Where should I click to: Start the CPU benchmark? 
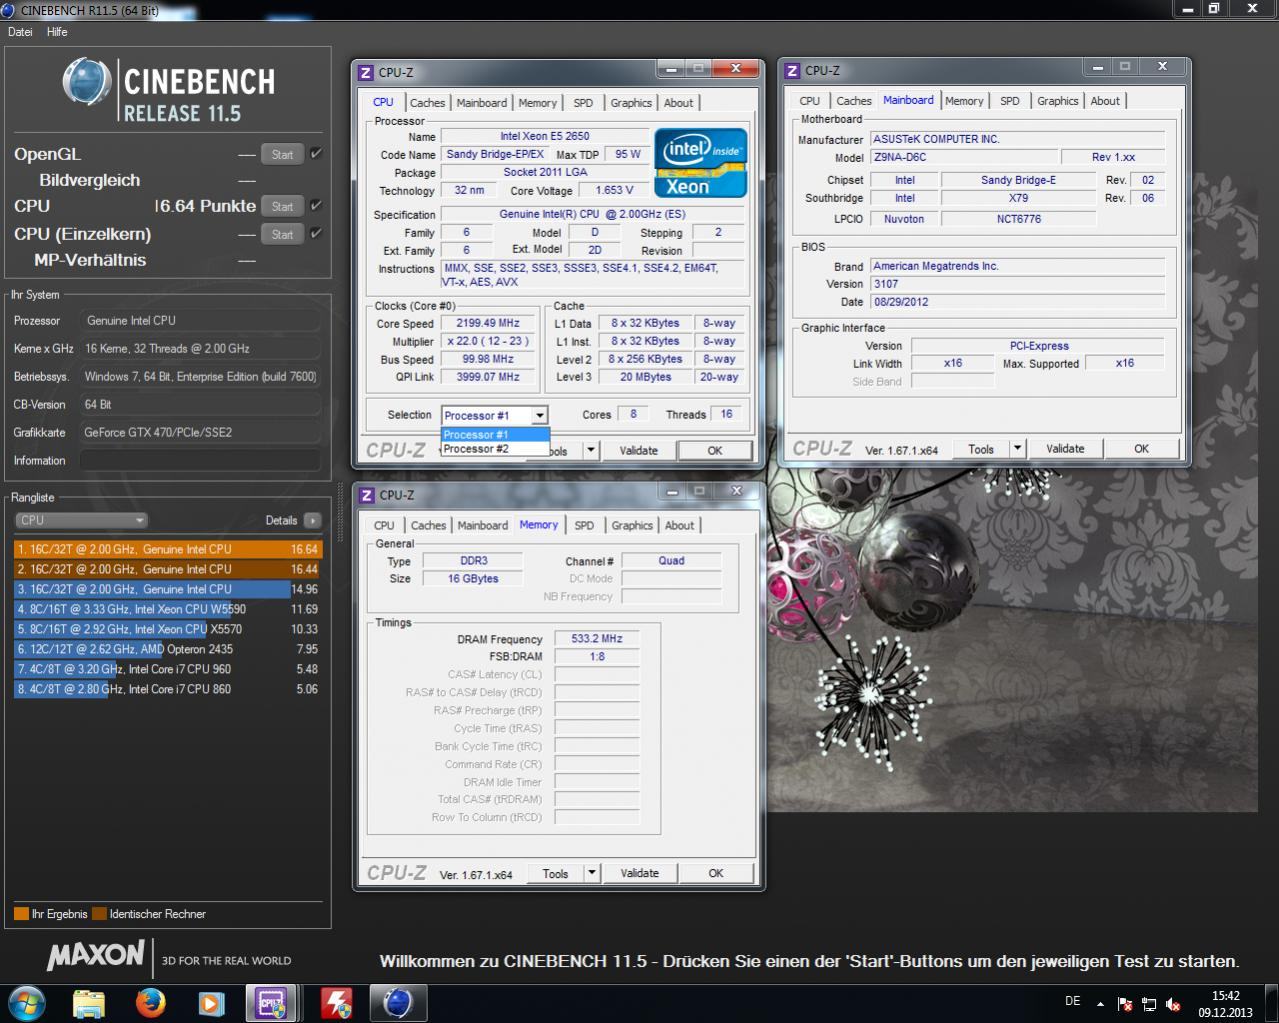point(282,206)
